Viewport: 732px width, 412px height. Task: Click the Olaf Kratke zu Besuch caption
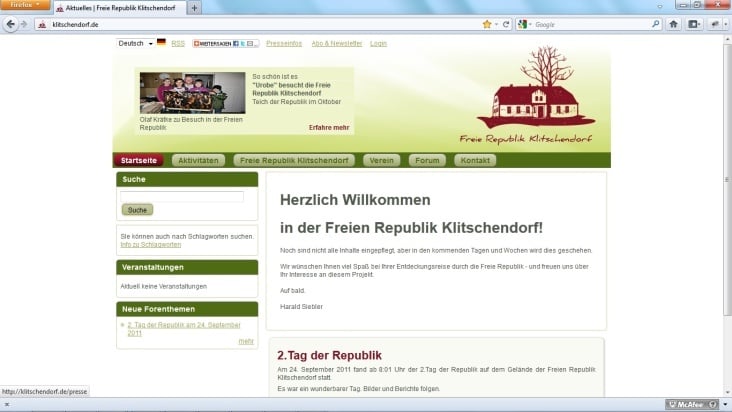(x=191, y=124)
